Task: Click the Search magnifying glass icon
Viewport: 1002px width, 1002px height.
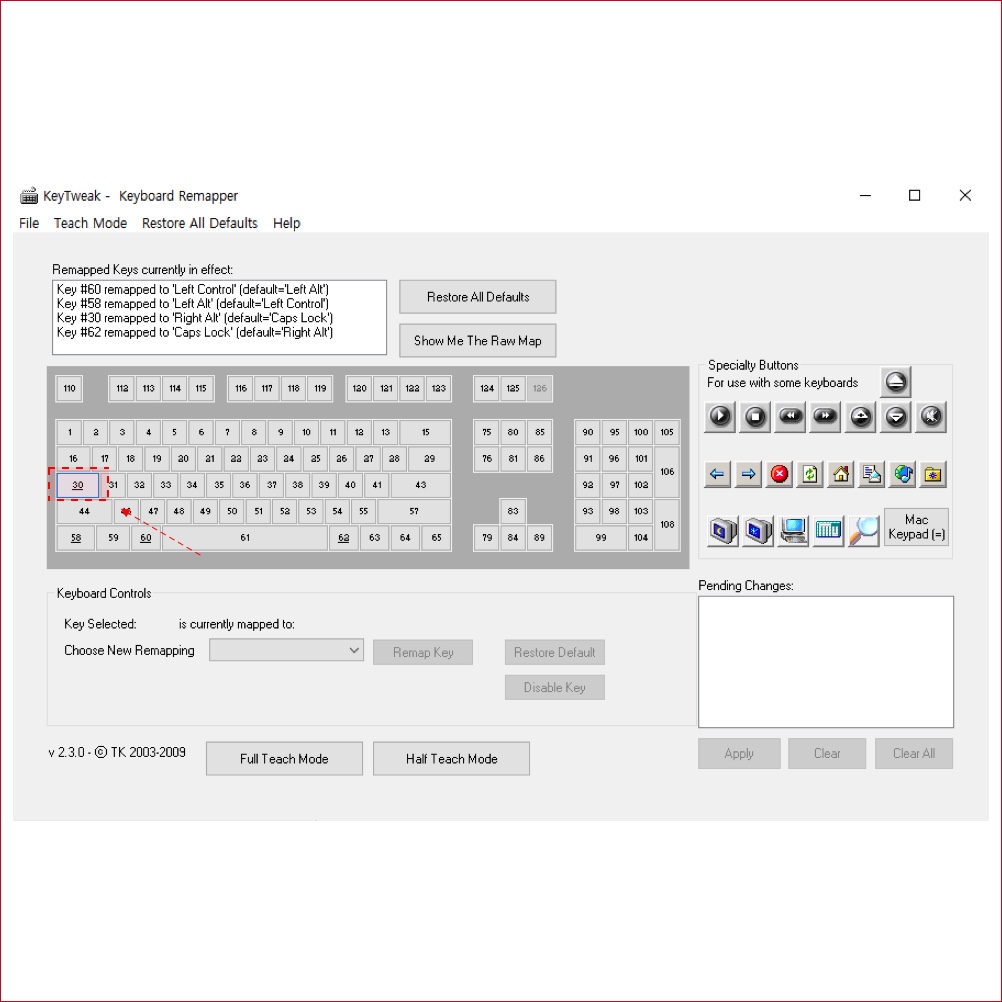Action: point(863,530)
